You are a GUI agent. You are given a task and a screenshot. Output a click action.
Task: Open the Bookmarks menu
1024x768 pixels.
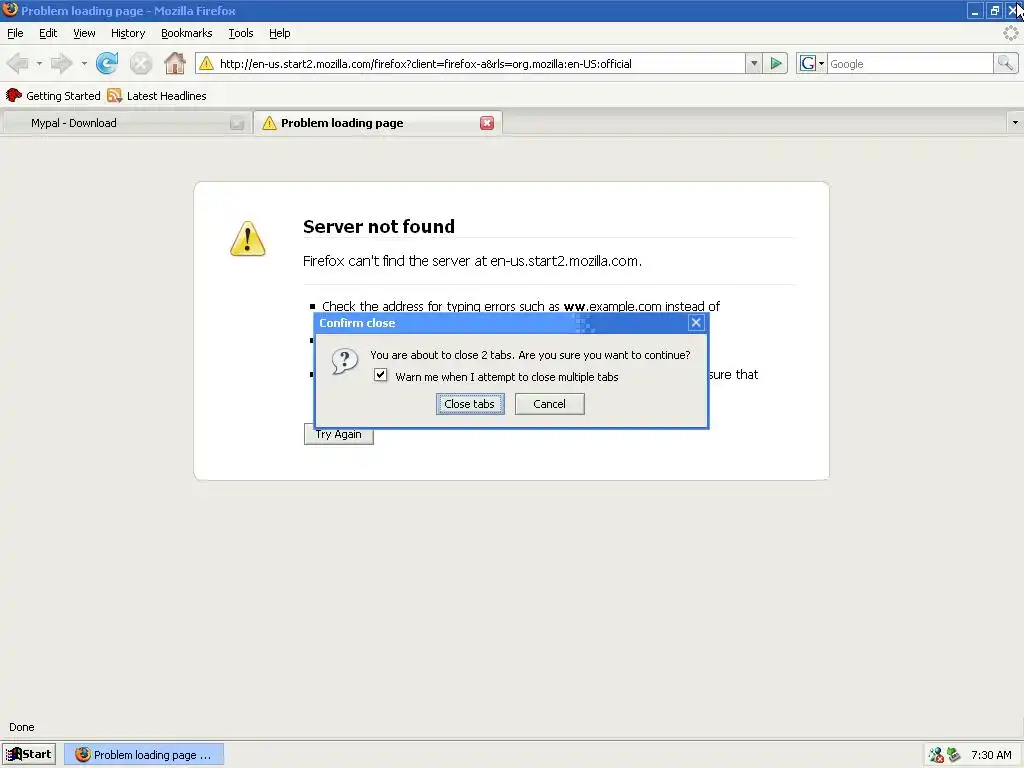tap(187, 33)
